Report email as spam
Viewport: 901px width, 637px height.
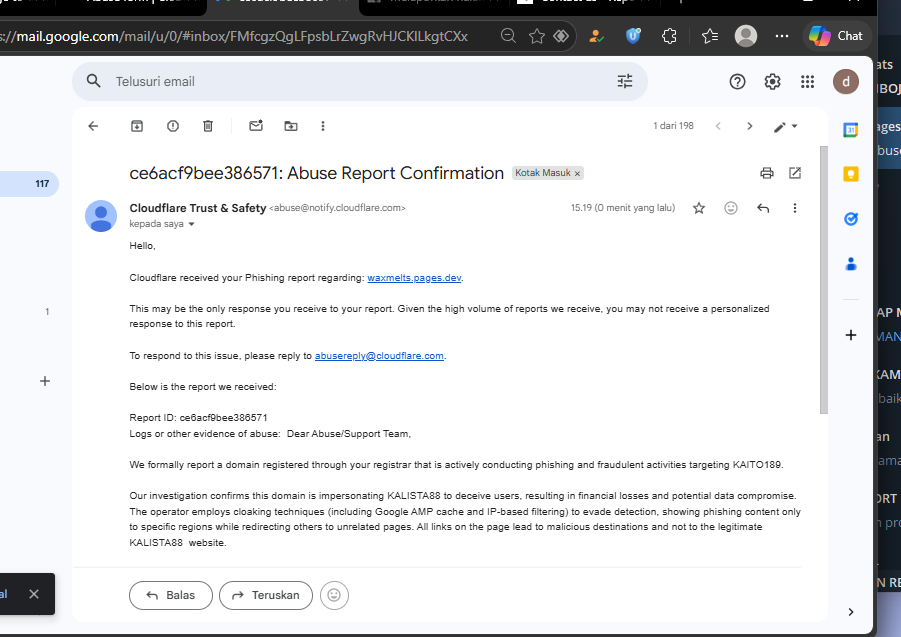pos(173,126)
